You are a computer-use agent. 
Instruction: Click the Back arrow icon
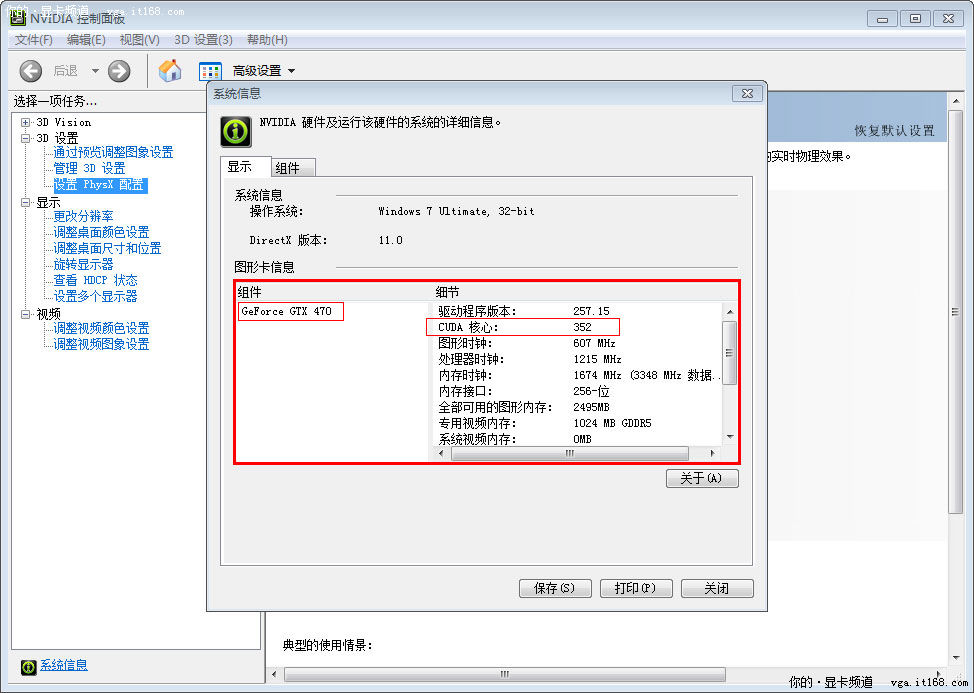coord(30,71)
